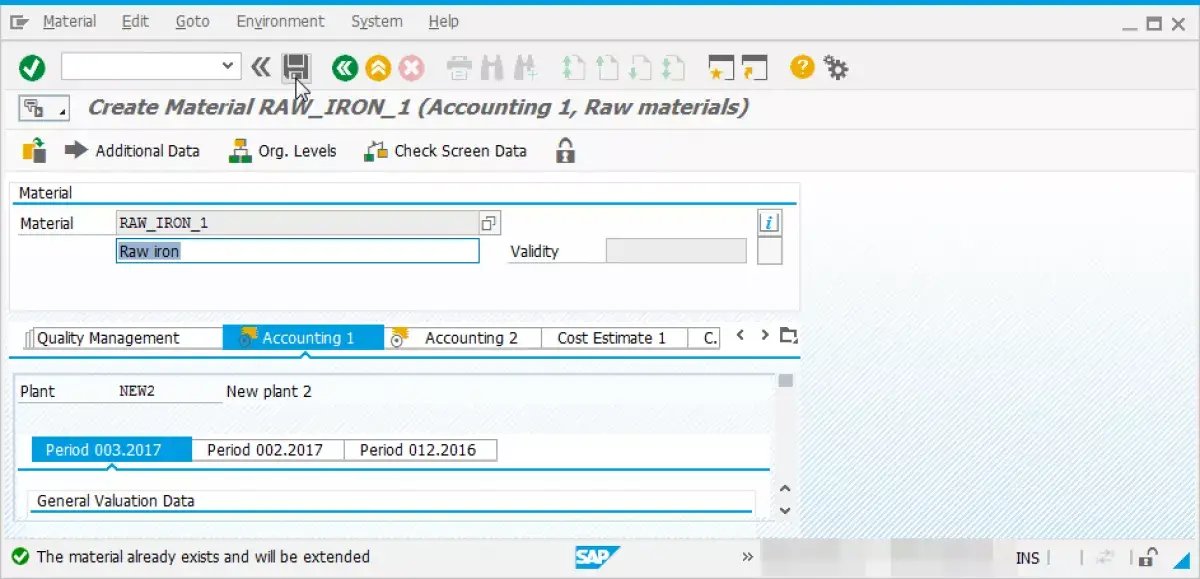Screen dimensions: 1200x579
Task: Click the Find binoculars icon
Action: coord(491,68)
